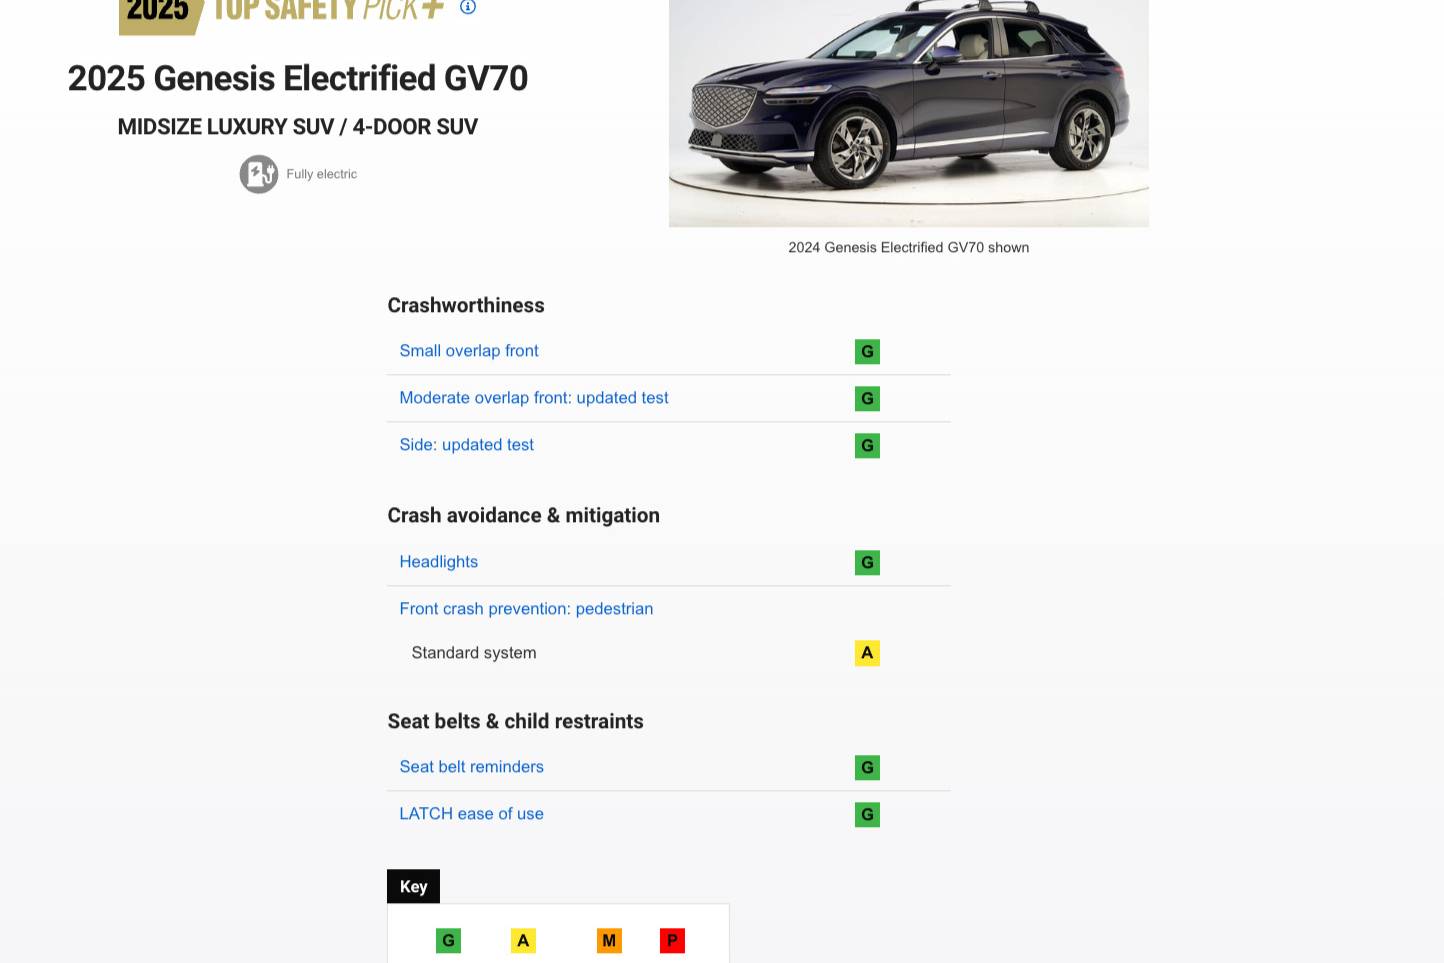Click the yellow A rating for Standard system
This screenshot has width=1444, height=963.
click(867, 653)
